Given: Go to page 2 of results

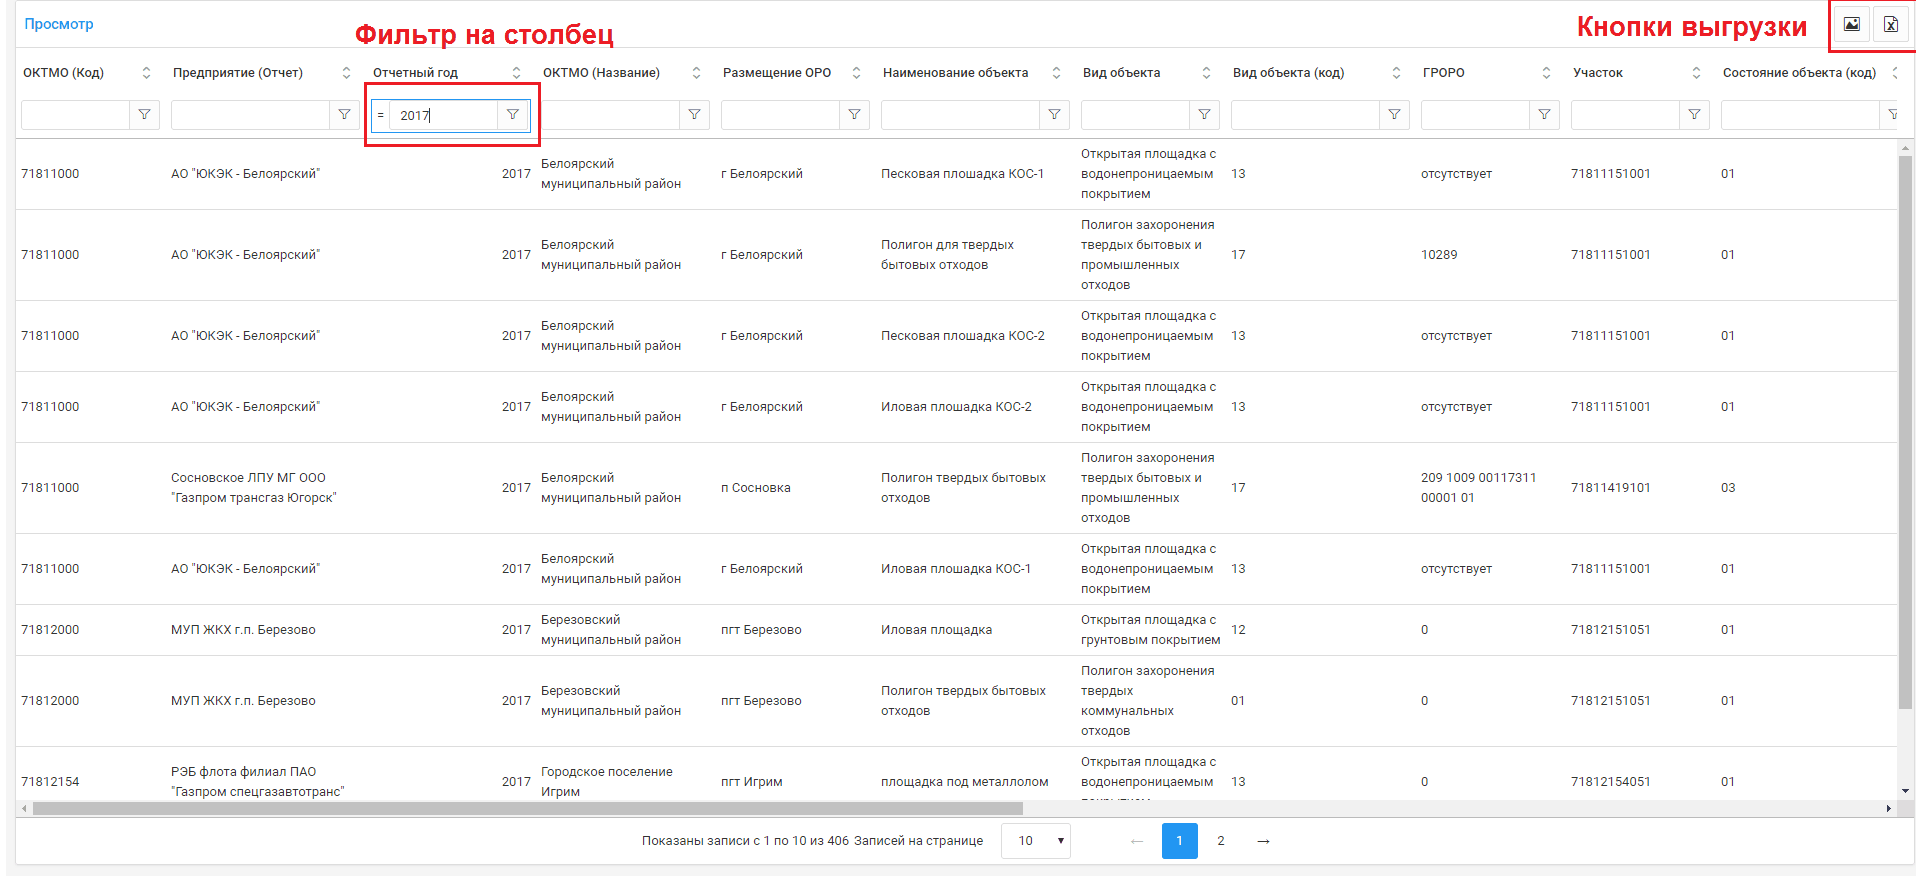Looking at the screenshot, I should [x=1220, y=841].
